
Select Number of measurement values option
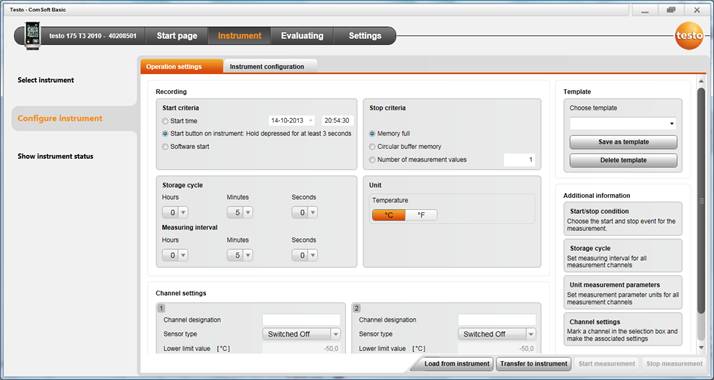tap(372, 160)
